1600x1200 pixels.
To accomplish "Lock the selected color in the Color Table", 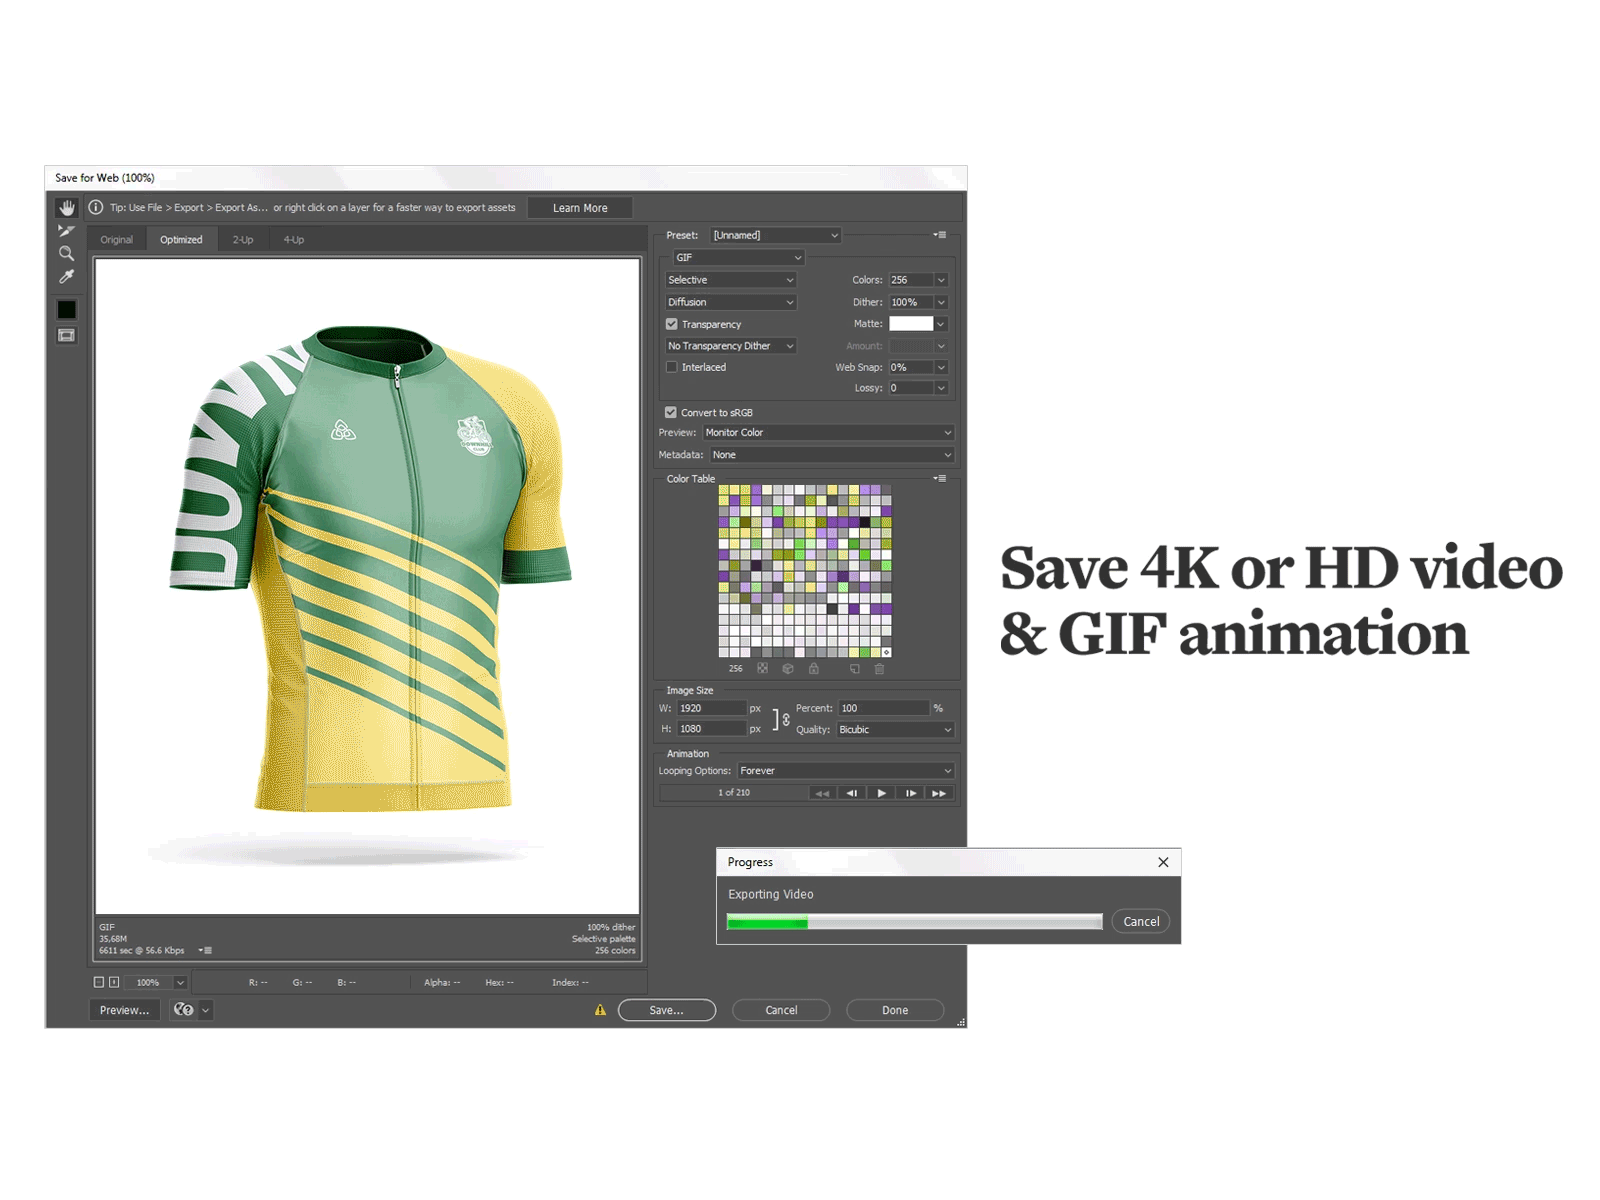I will [x=814, y=668].
